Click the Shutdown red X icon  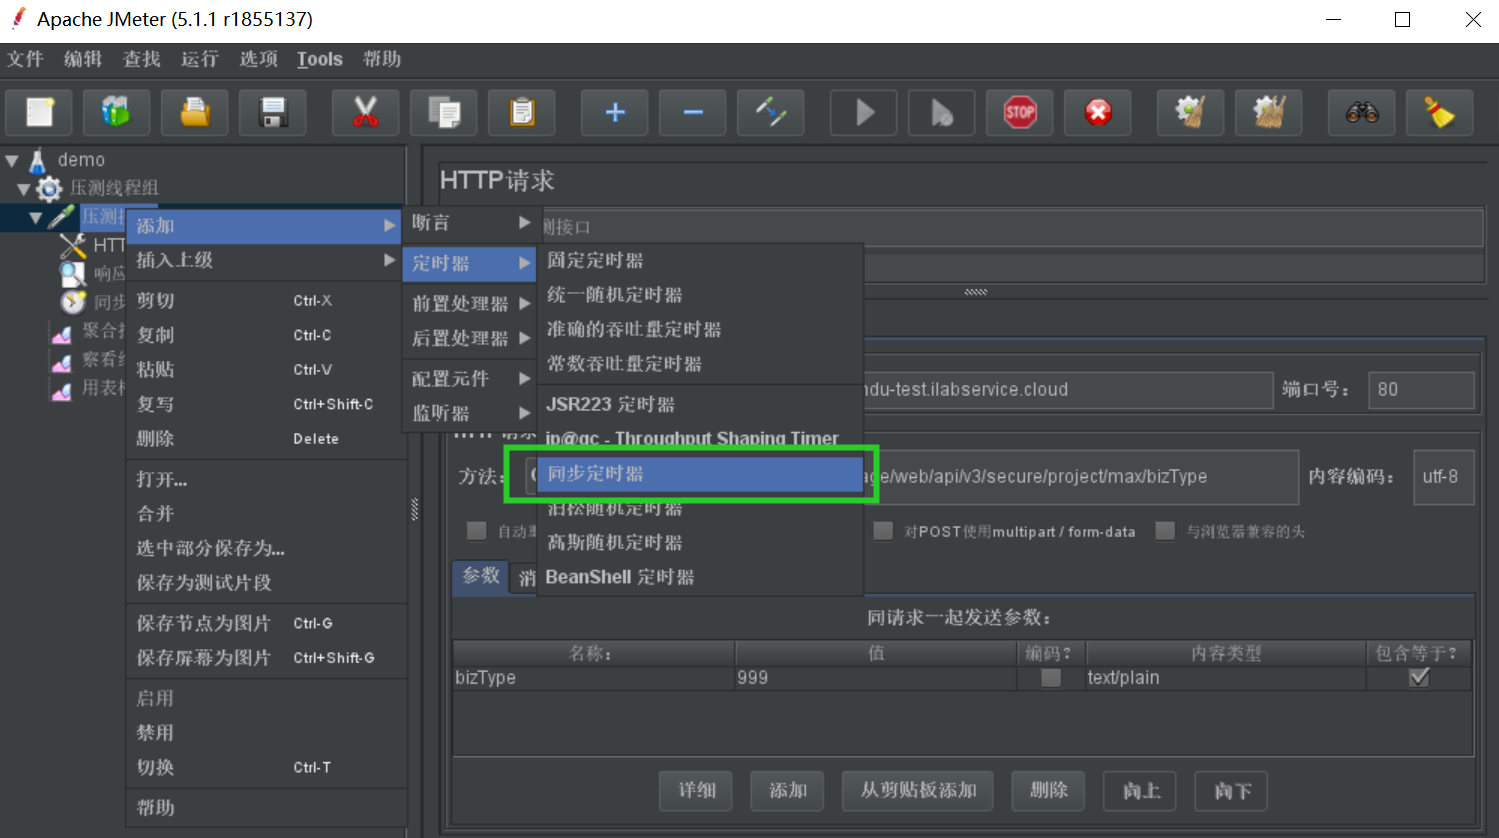click(x=1098, y=112)
